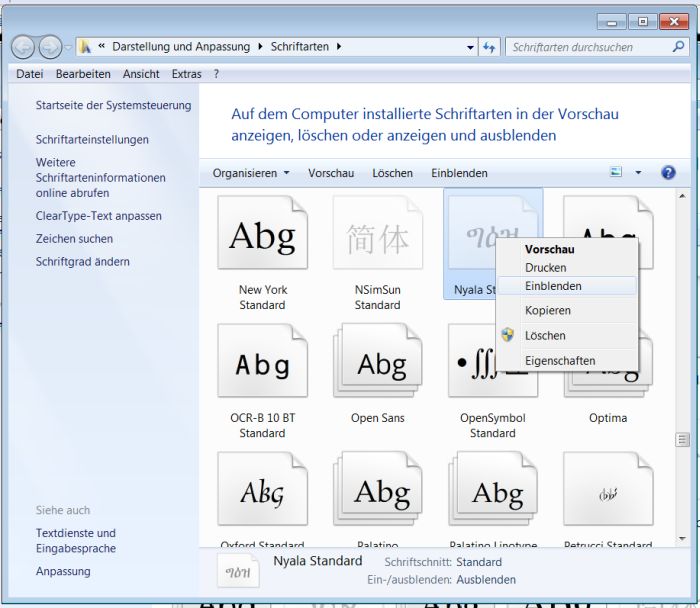Click the Vorschau toolbar button

tap(331, 173)
